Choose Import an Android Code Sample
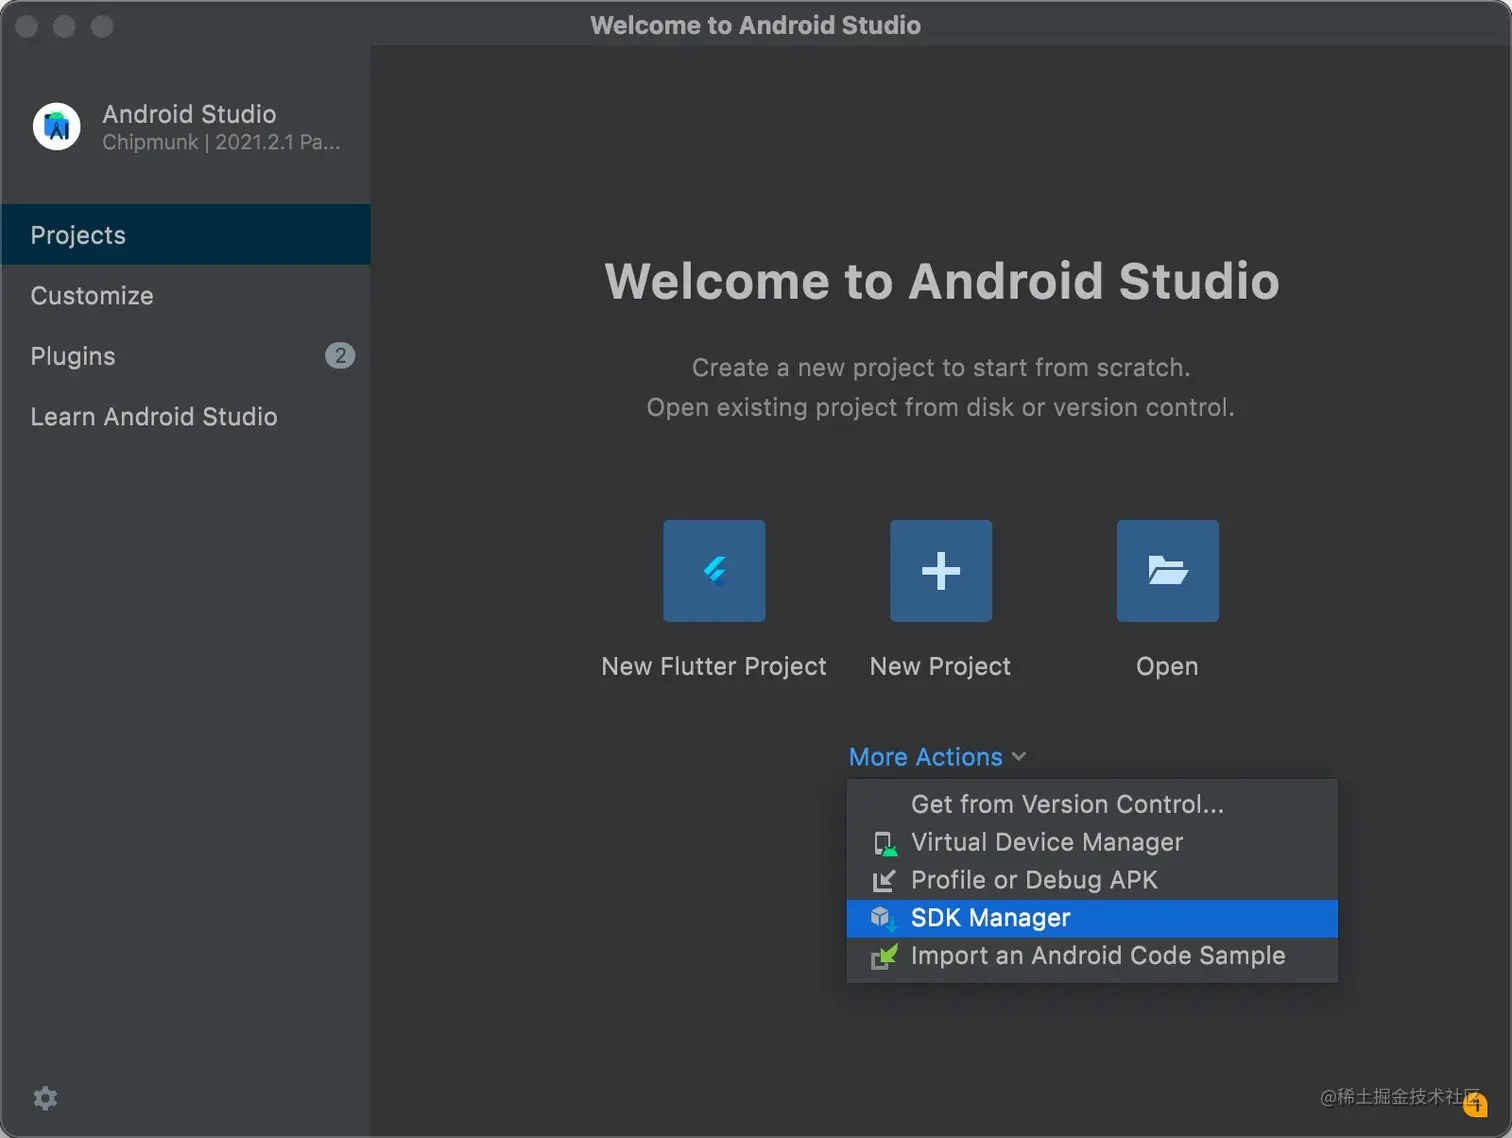This screenshot has height=1138, width=1512. tap(1092, 956)
